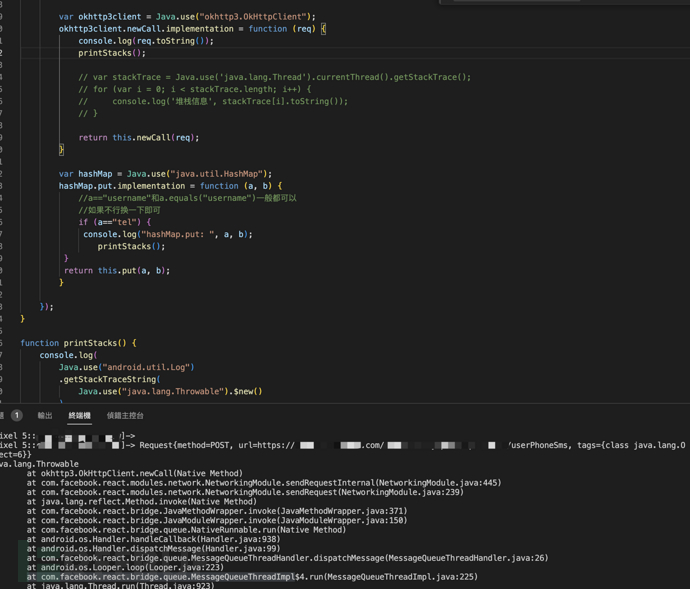Click the problems count badge showing 1
Viewport: 690px width, 589px height.
click(16, 416)
